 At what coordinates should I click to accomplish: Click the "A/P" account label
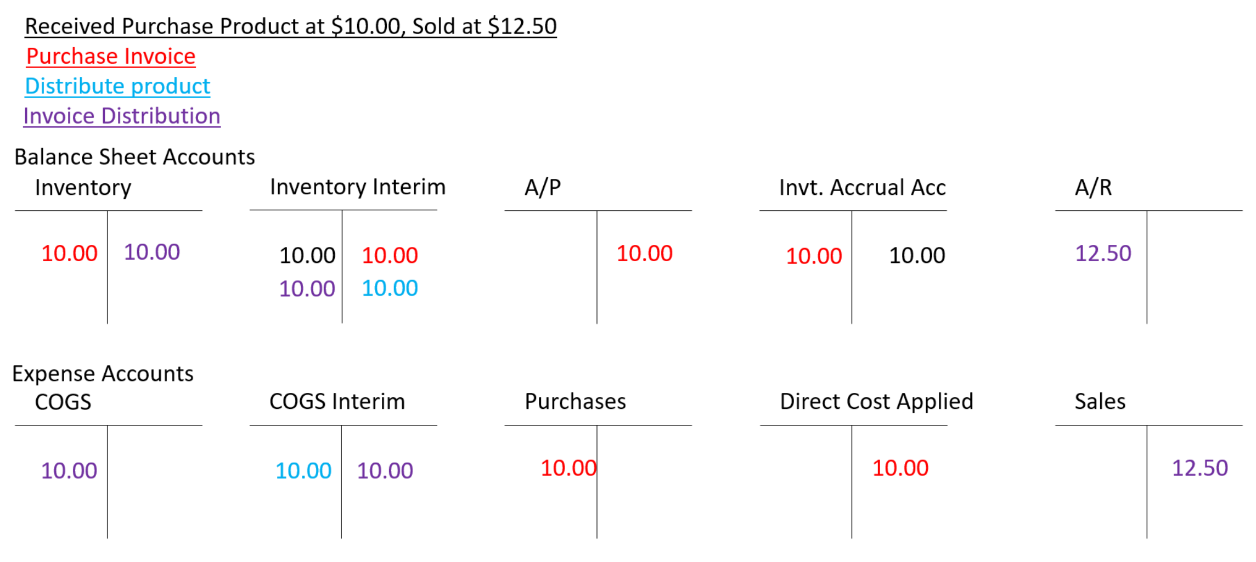[x=543, y=188]
